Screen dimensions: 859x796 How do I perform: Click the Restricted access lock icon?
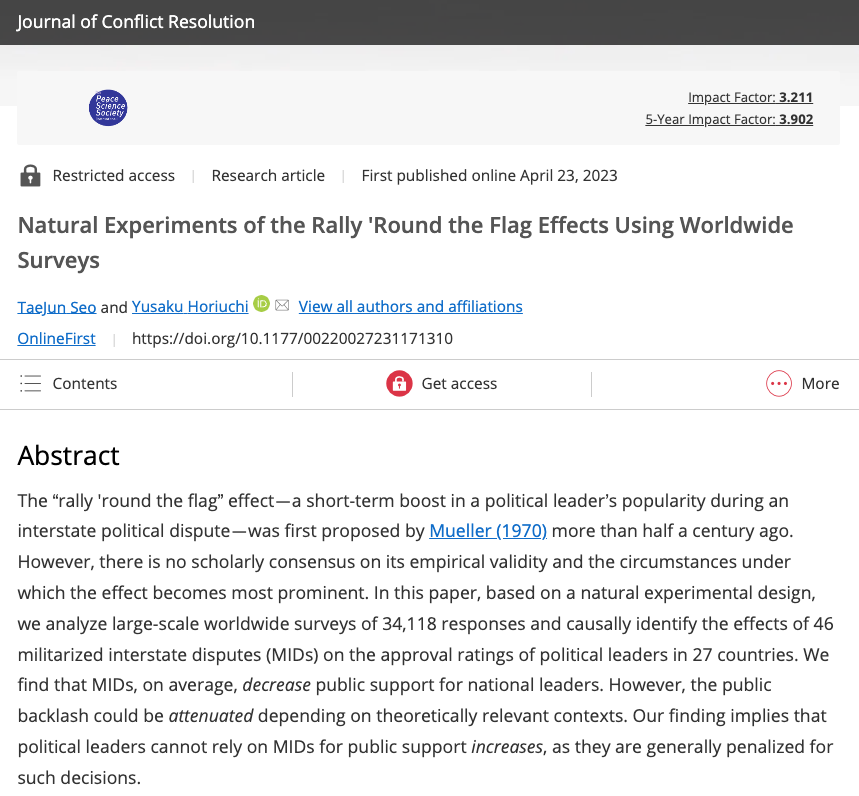tap(30, 176)
